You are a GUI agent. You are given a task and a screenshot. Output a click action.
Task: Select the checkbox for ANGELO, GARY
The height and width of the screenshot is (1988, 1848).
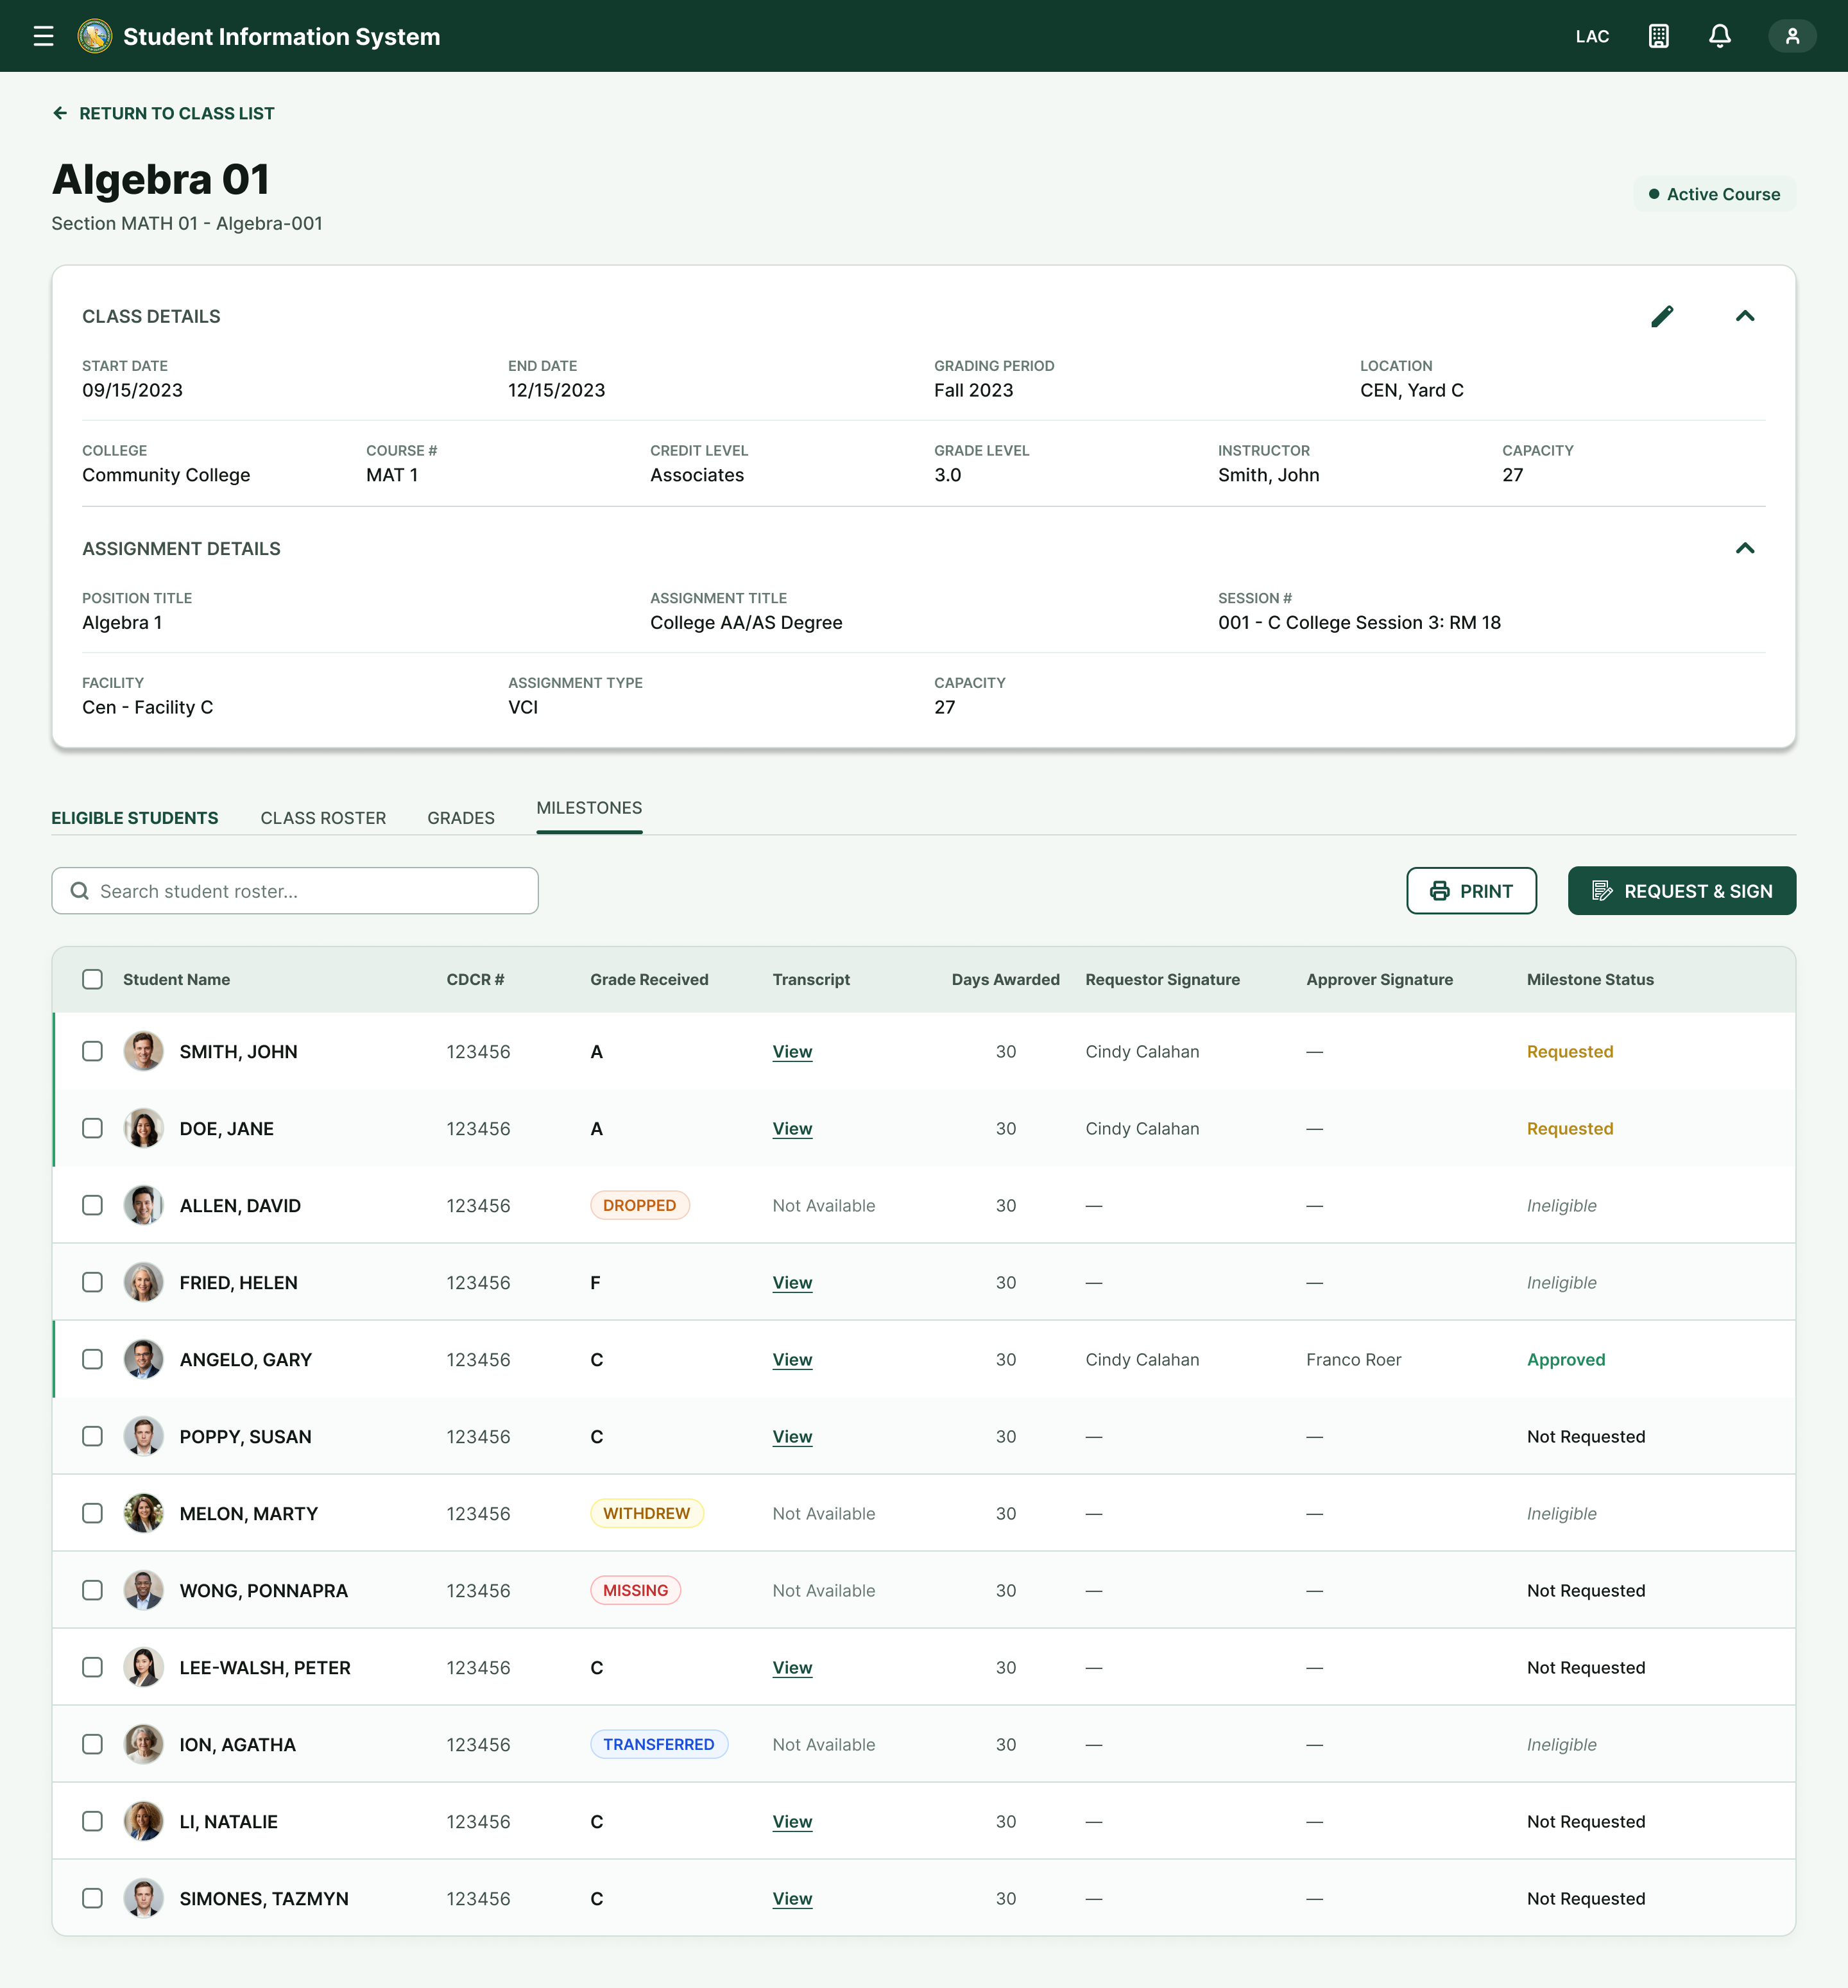click(92, 1359)
